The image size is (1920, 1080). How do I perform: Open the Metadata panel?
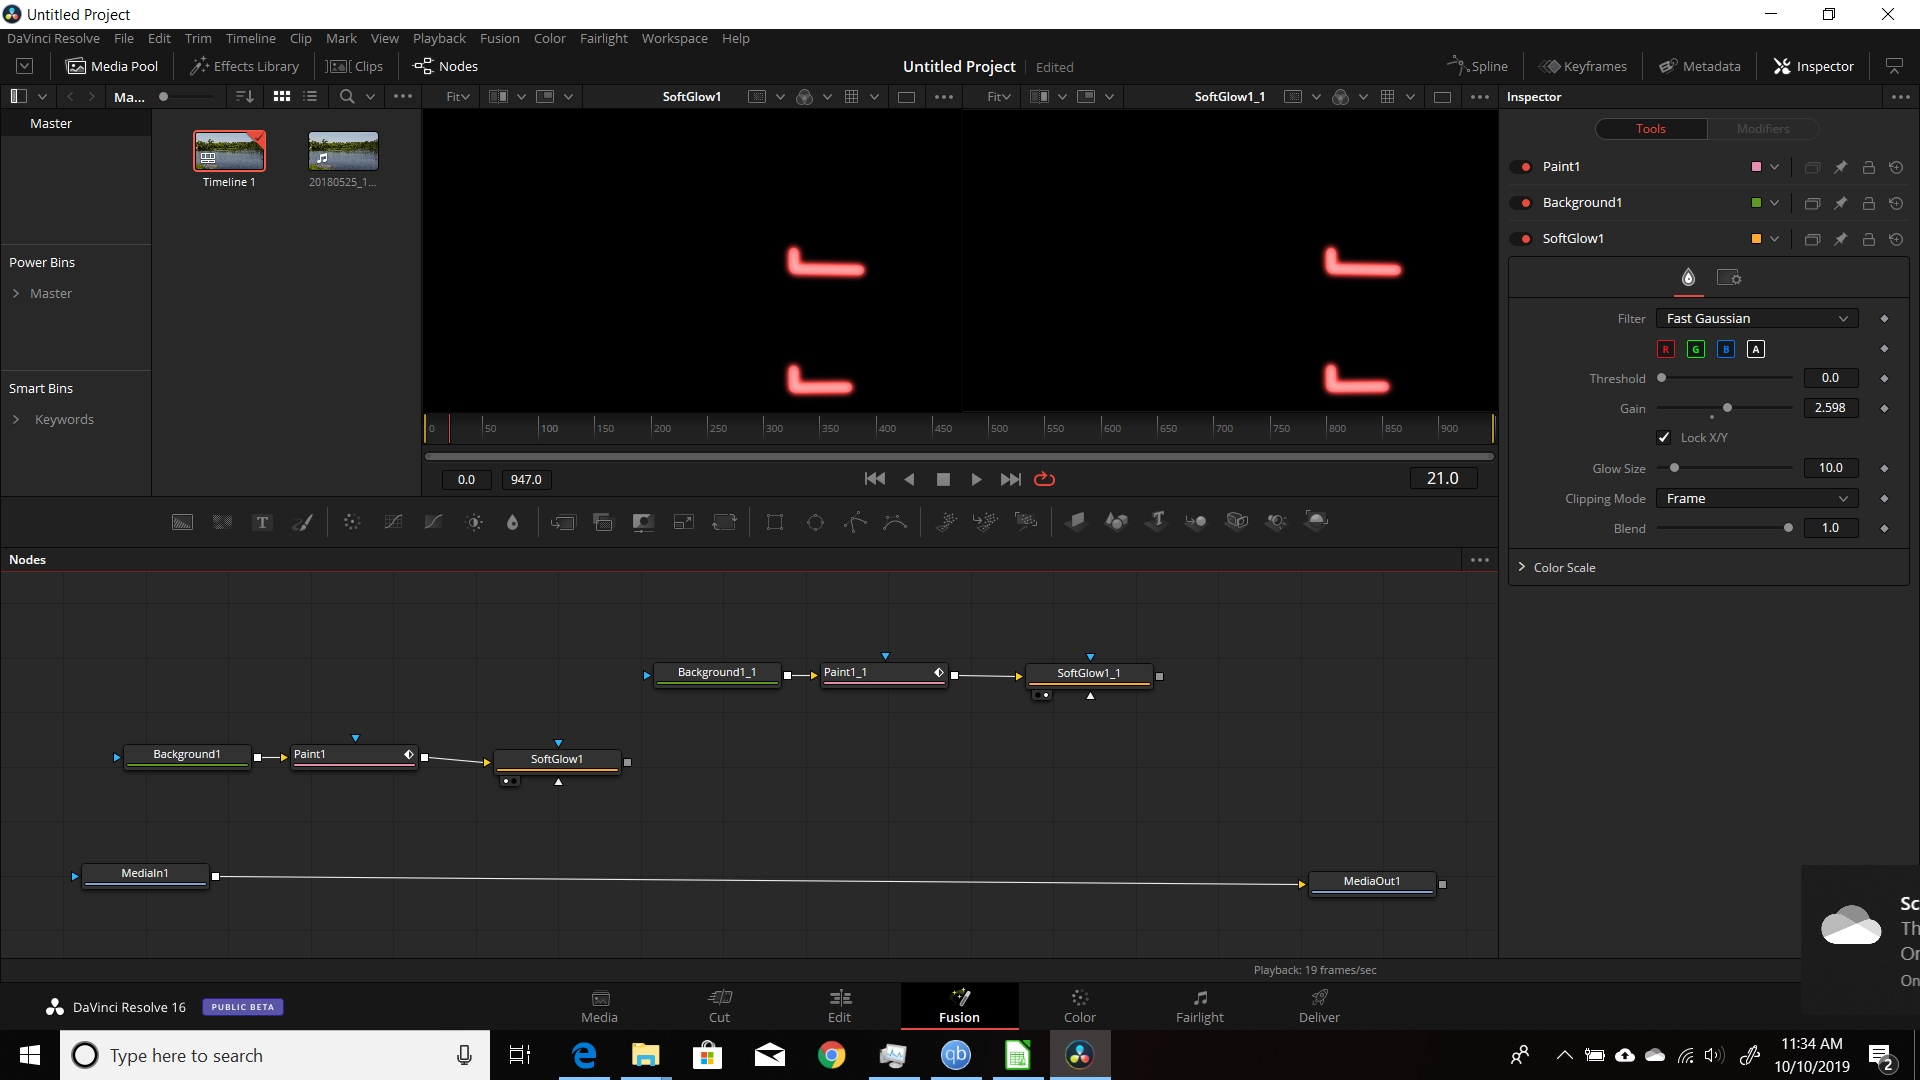[1700, 66]
